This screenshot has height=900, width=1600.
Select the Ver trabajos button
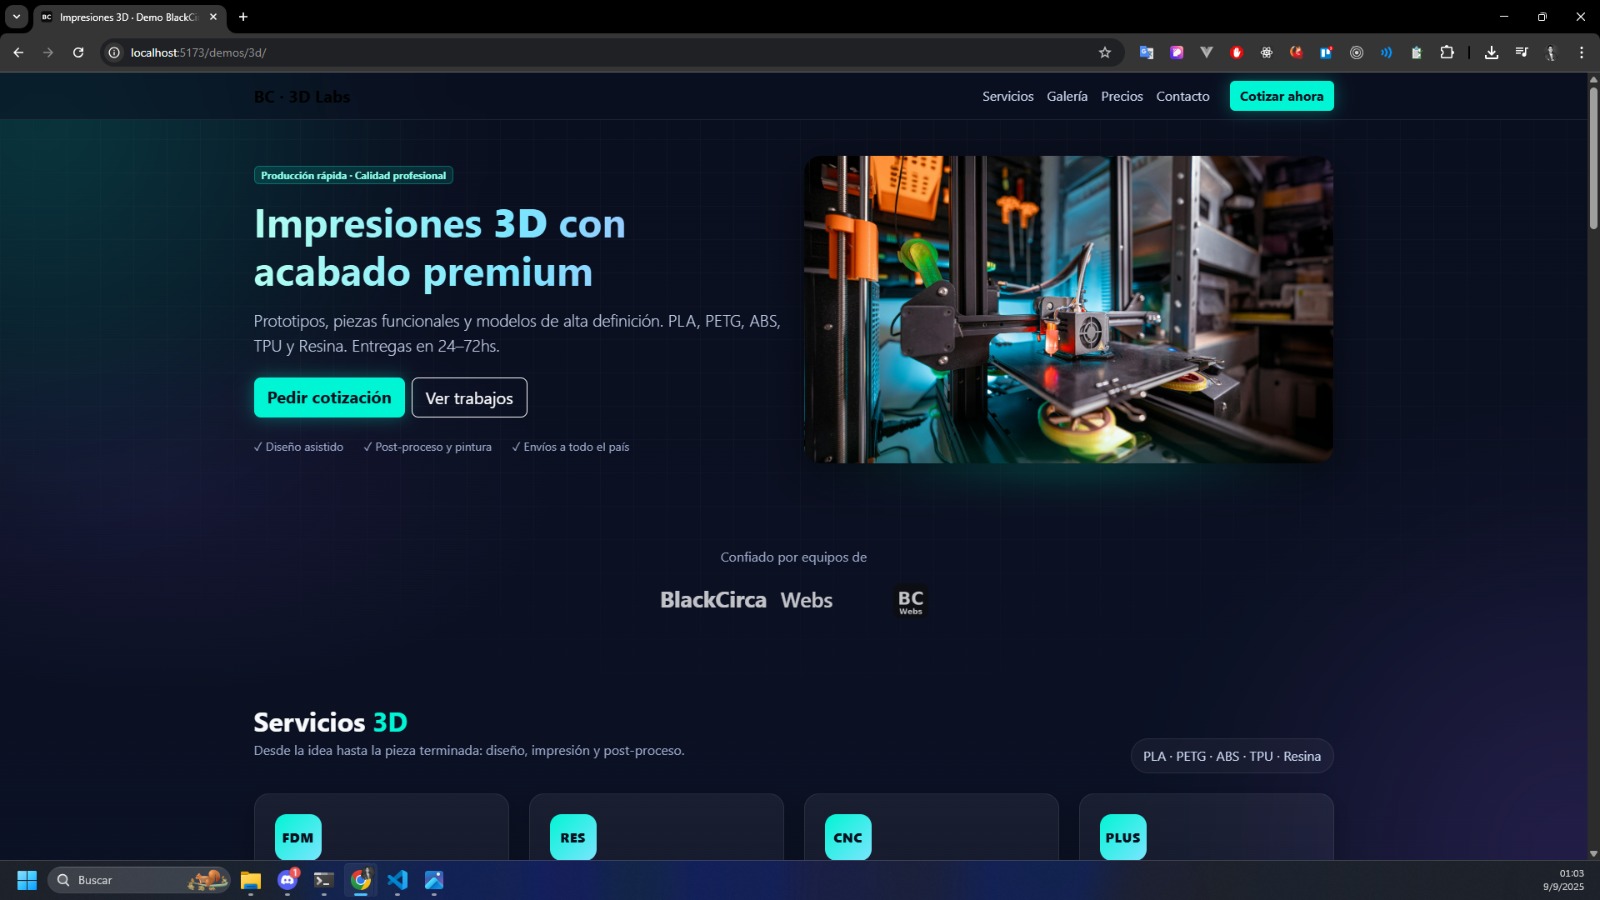pyautogui.click(x=469, y=398)
